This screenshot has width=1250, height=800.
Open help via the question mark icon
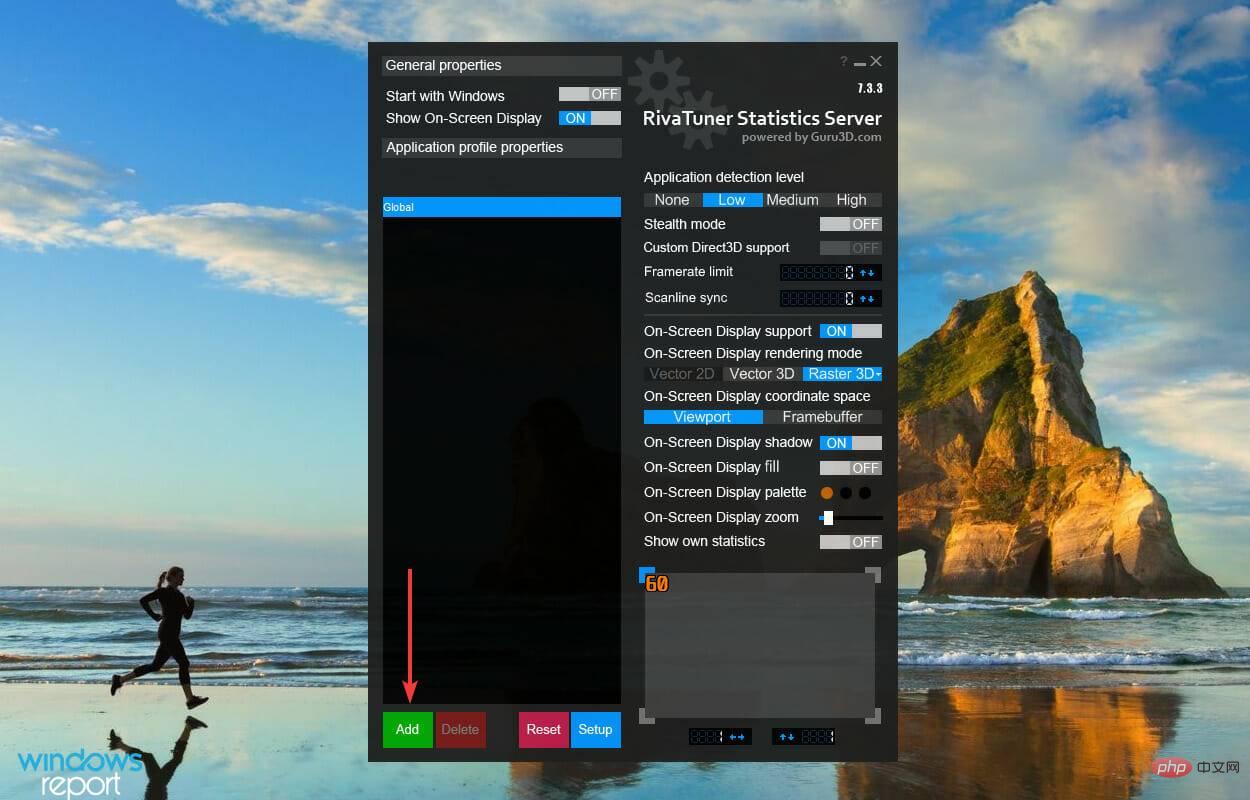click(x=843, y=61)
